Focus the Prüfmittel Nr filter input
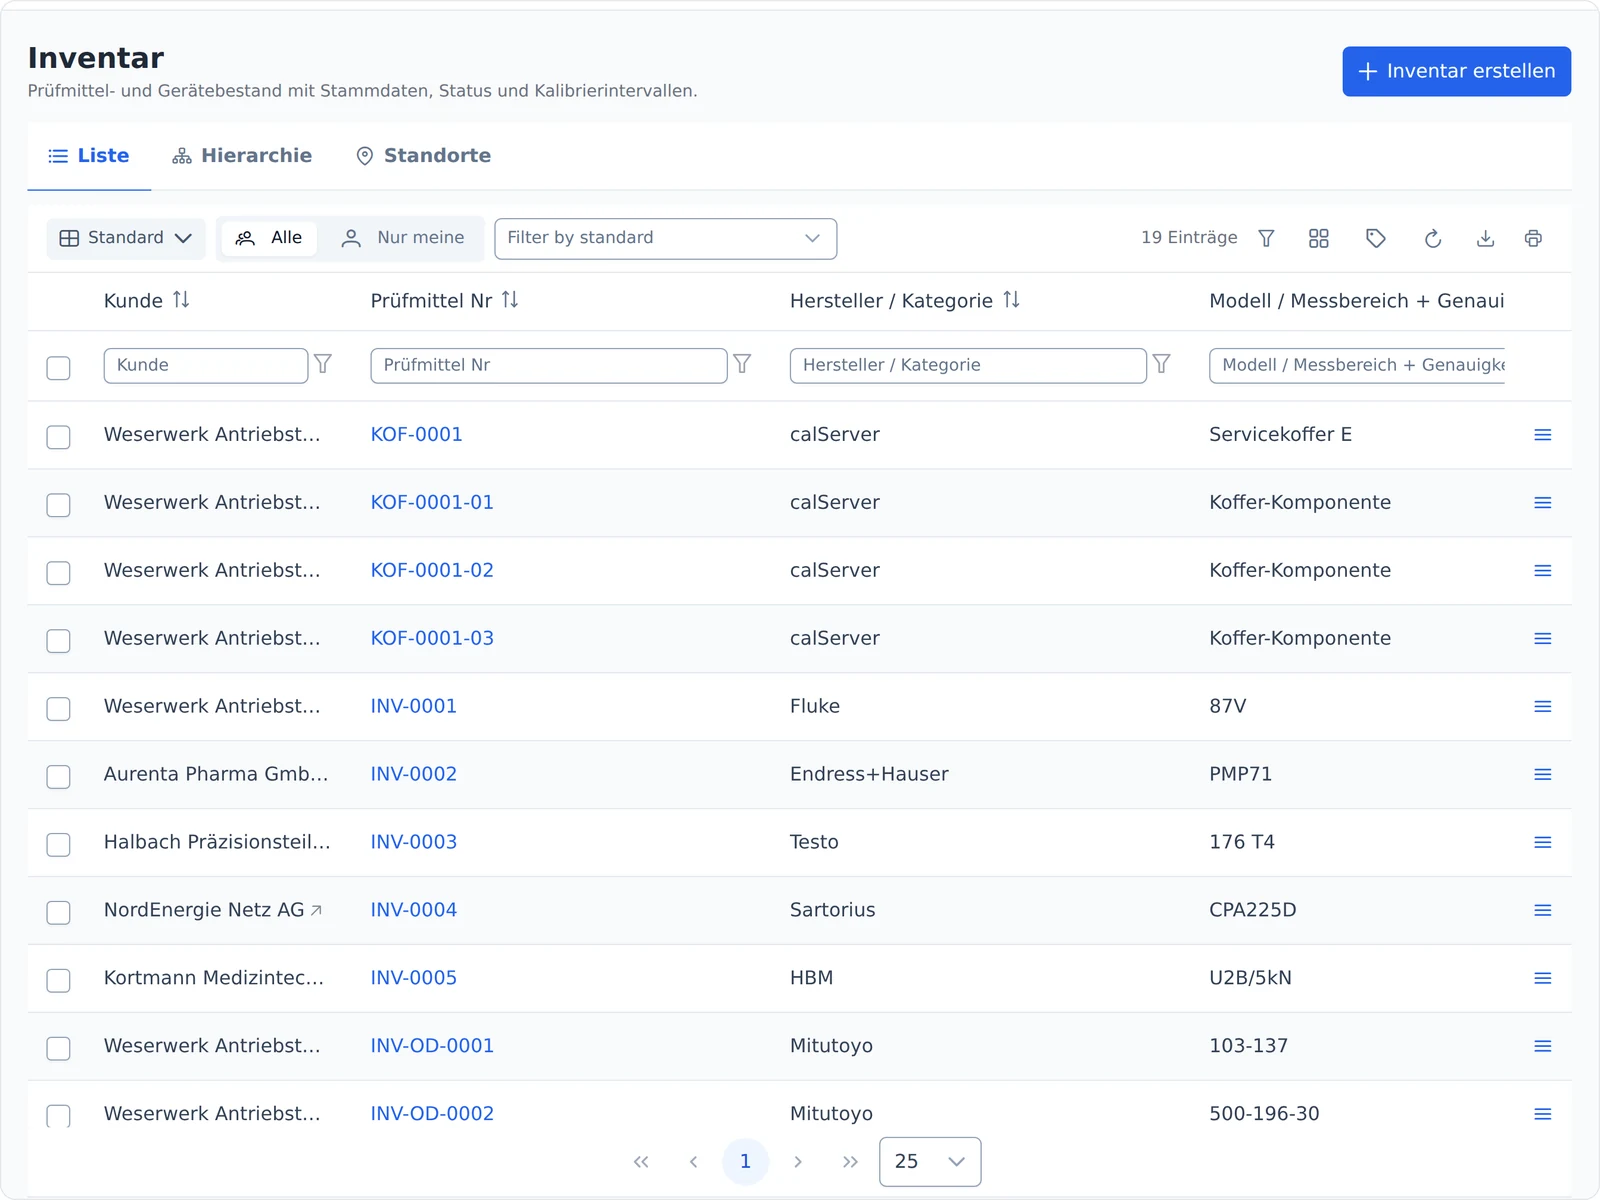The height and width of the screenshot is (1200, 1600). pos(549,366)
